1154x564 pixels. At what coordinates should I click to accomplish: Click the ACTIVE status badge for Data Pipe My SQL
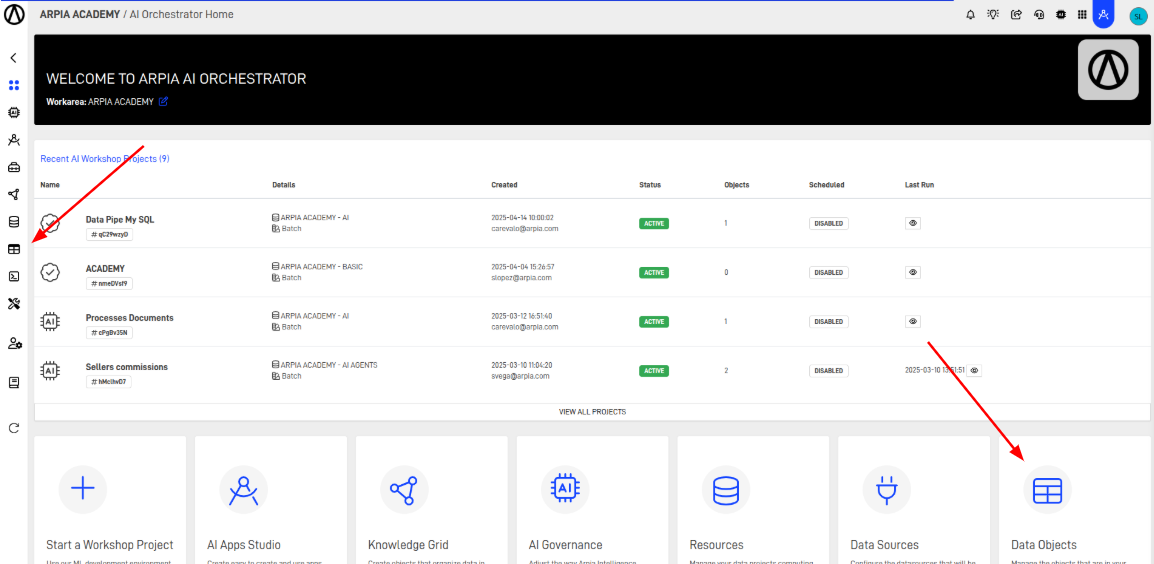click(654, 223)
